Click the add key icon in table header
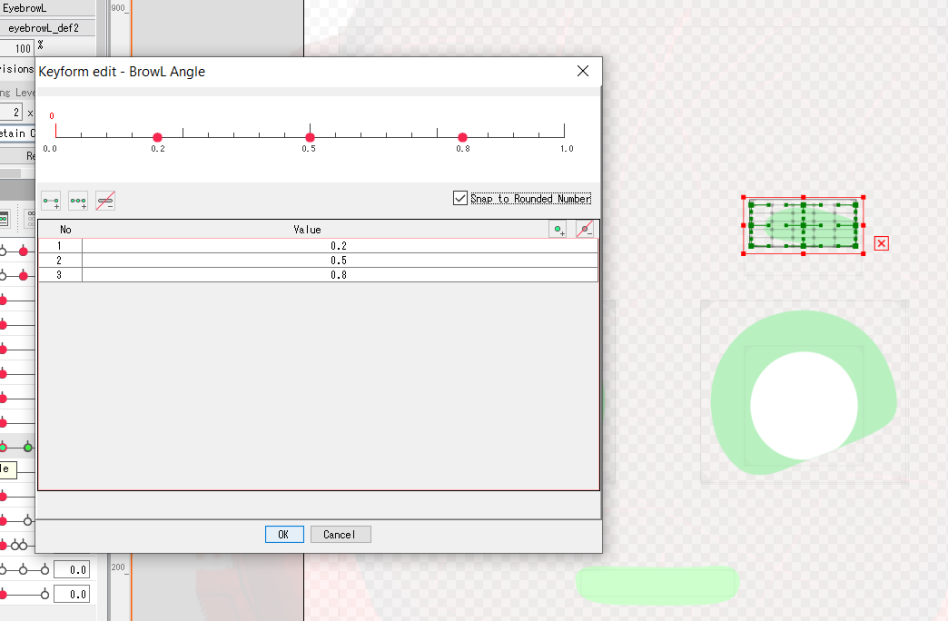This screenshot has width=948, height=621. click(x=558, y=229)
